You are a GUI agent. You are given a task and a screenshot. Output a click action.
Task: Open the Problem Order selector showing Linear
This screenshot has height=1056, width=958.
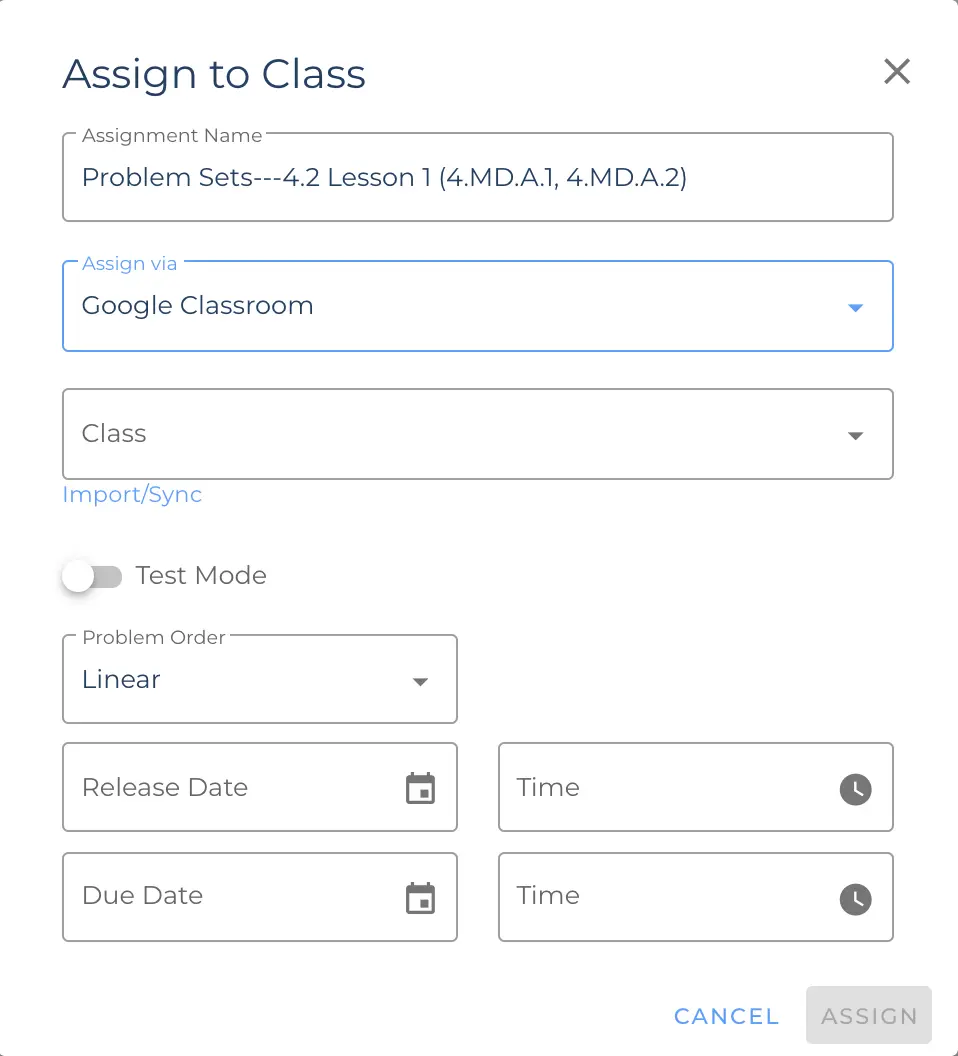[x=260, y=679]
